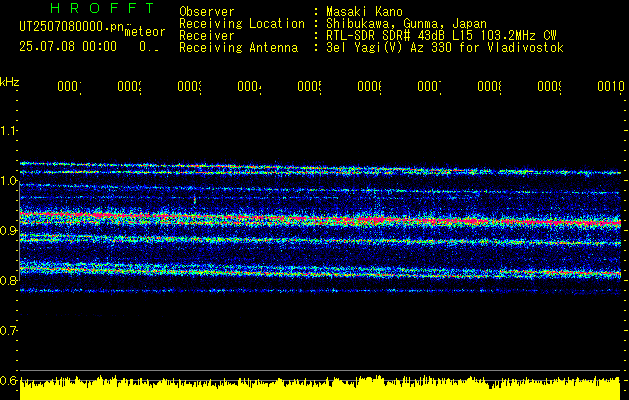Select the file name UT2507080000.pn
This screenshot has width=629, height=400.
click(71, 27)
